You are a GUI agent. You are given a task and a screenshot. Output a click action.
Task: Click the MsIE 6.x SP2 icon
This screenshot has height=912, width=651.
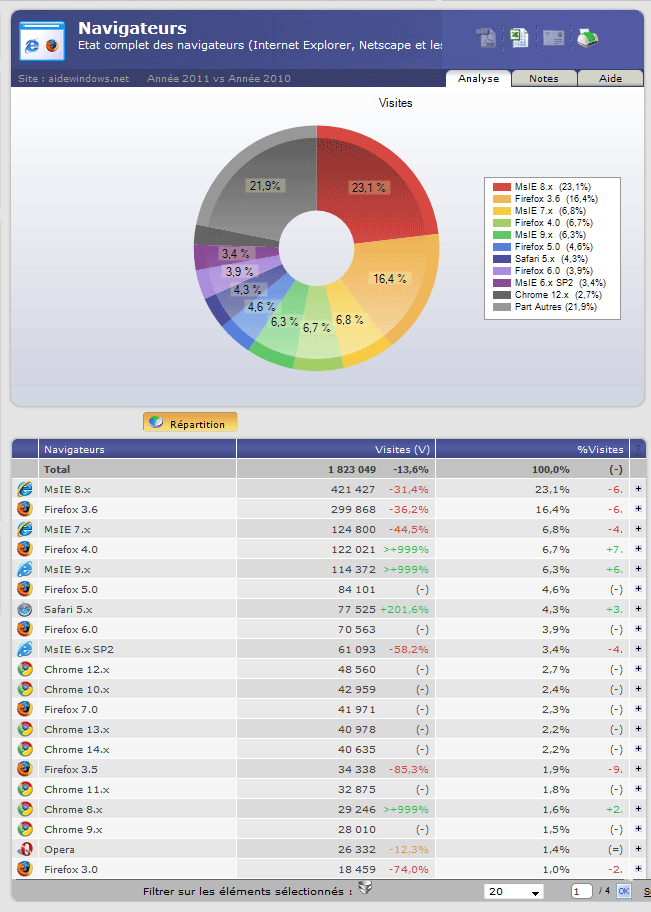[24, 649]
